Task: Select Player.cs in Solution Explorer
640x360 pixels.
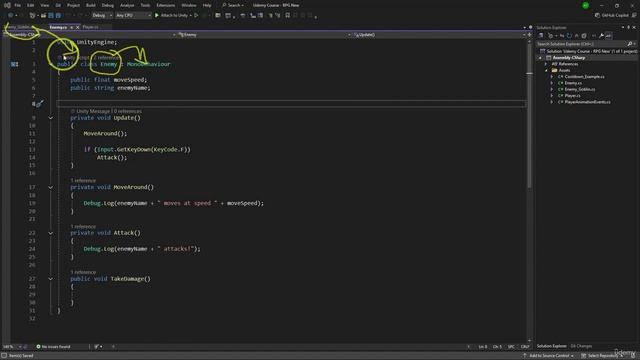Action: tap(572, 96)
